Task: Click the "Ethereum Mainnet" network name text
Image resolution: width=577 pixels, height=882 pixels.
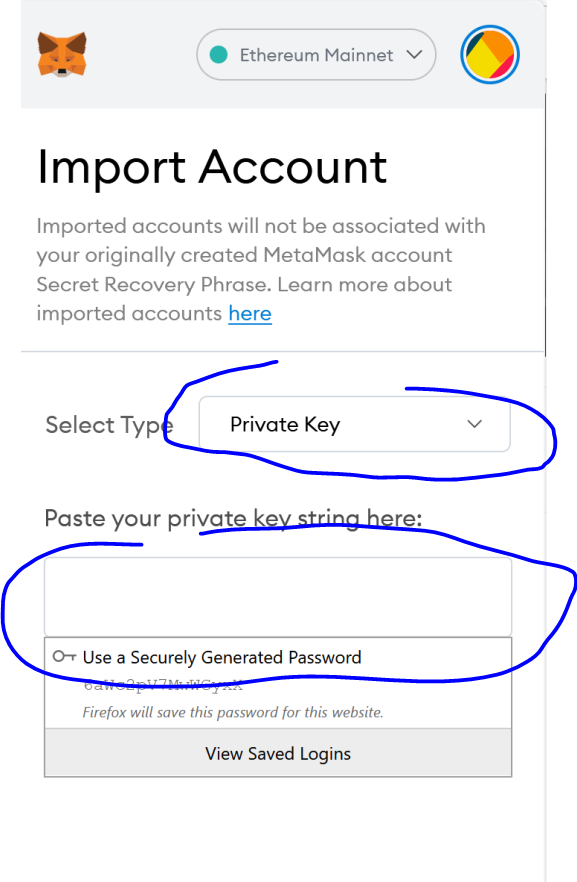Action: tap(316, 55)
